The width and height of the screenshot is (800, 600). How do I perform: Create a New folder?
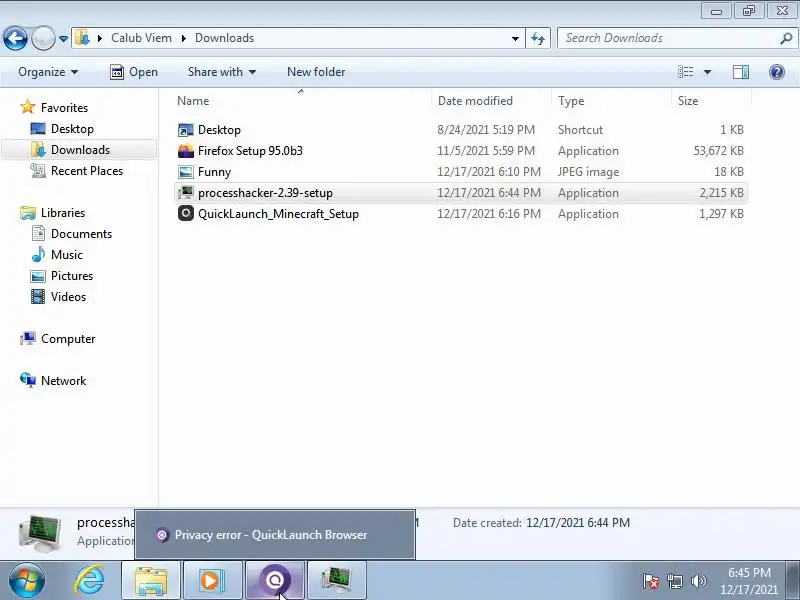pyautogui.click(x=316, y=72)
